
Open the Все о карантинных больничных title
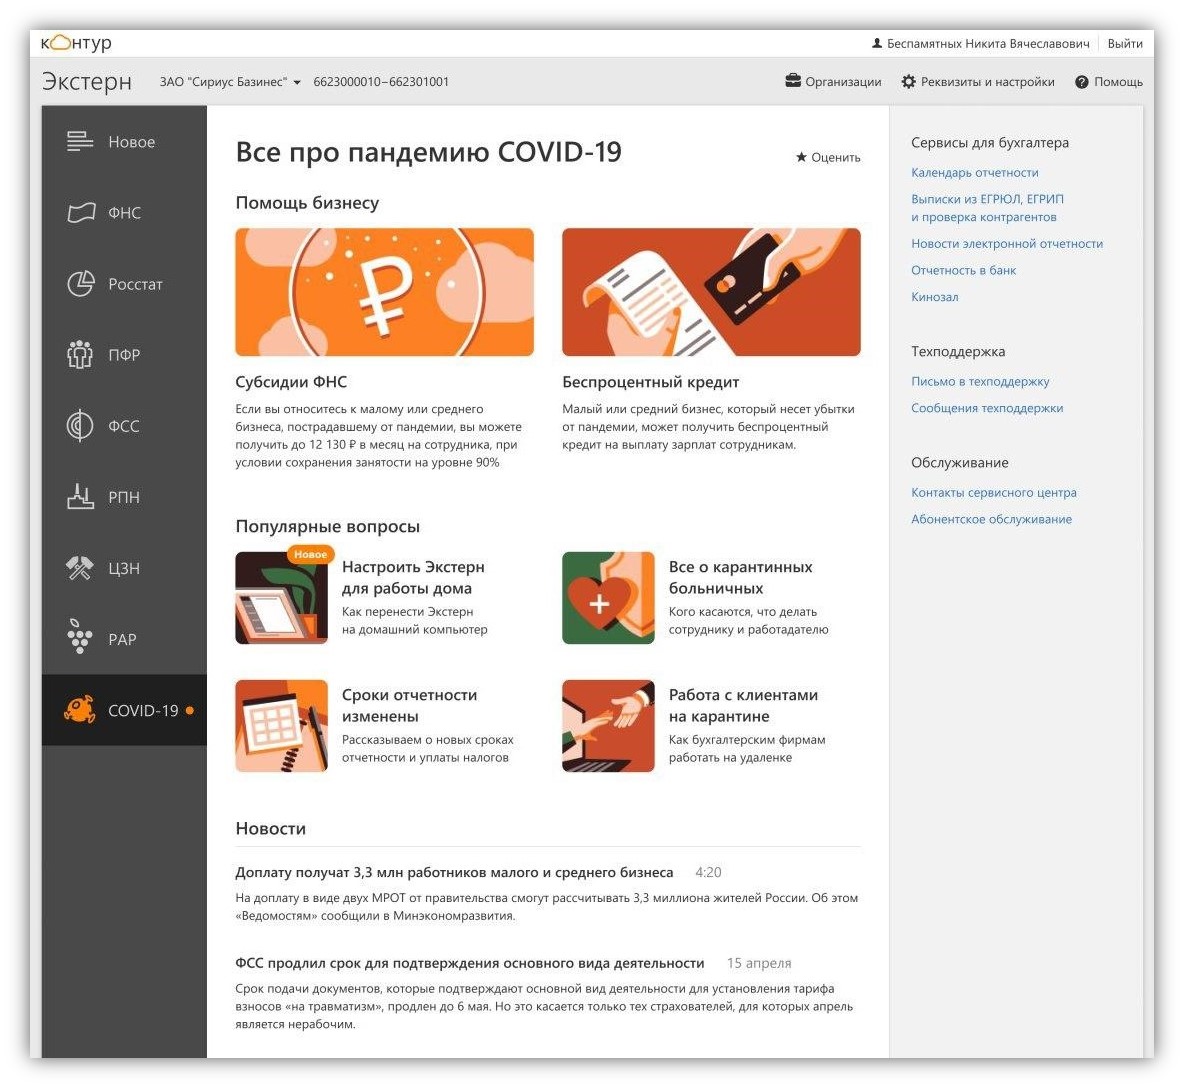click(741, 578)
